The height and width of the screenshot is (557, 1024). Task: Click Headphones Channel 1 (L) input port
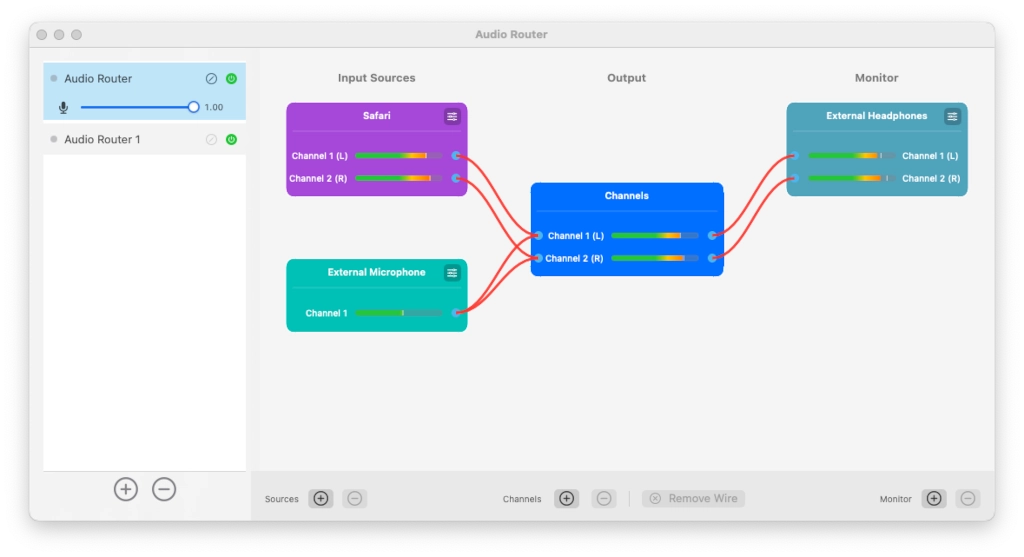click(795, 155)
